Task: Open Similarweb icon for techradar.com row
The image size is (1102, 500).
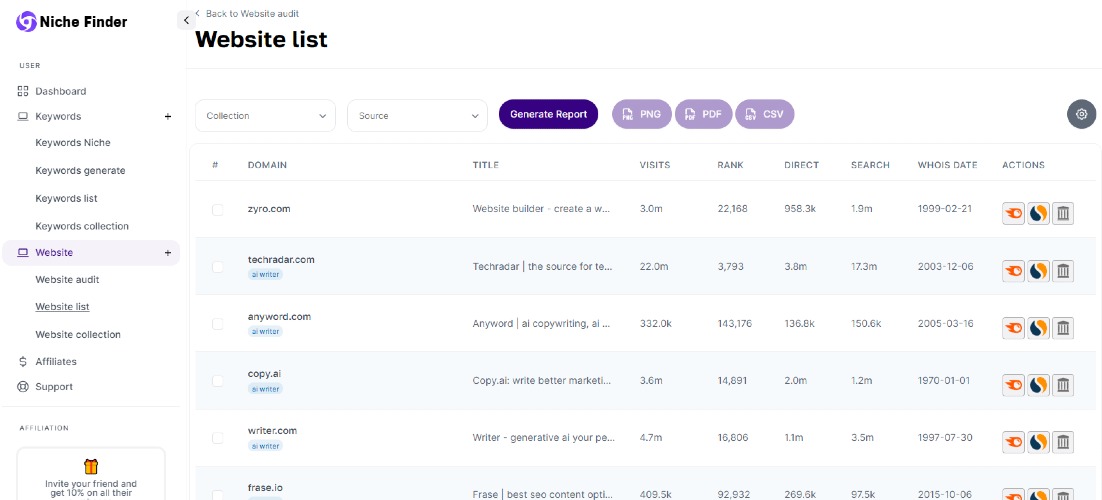Action: tap(1038, 270)
